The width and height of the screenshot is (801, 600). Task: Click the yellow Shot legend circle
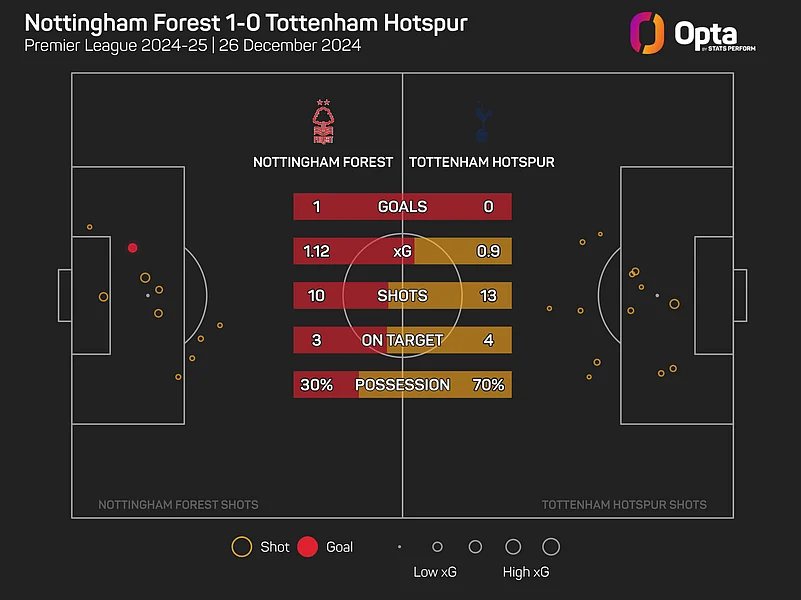click(x=241, y=547)
